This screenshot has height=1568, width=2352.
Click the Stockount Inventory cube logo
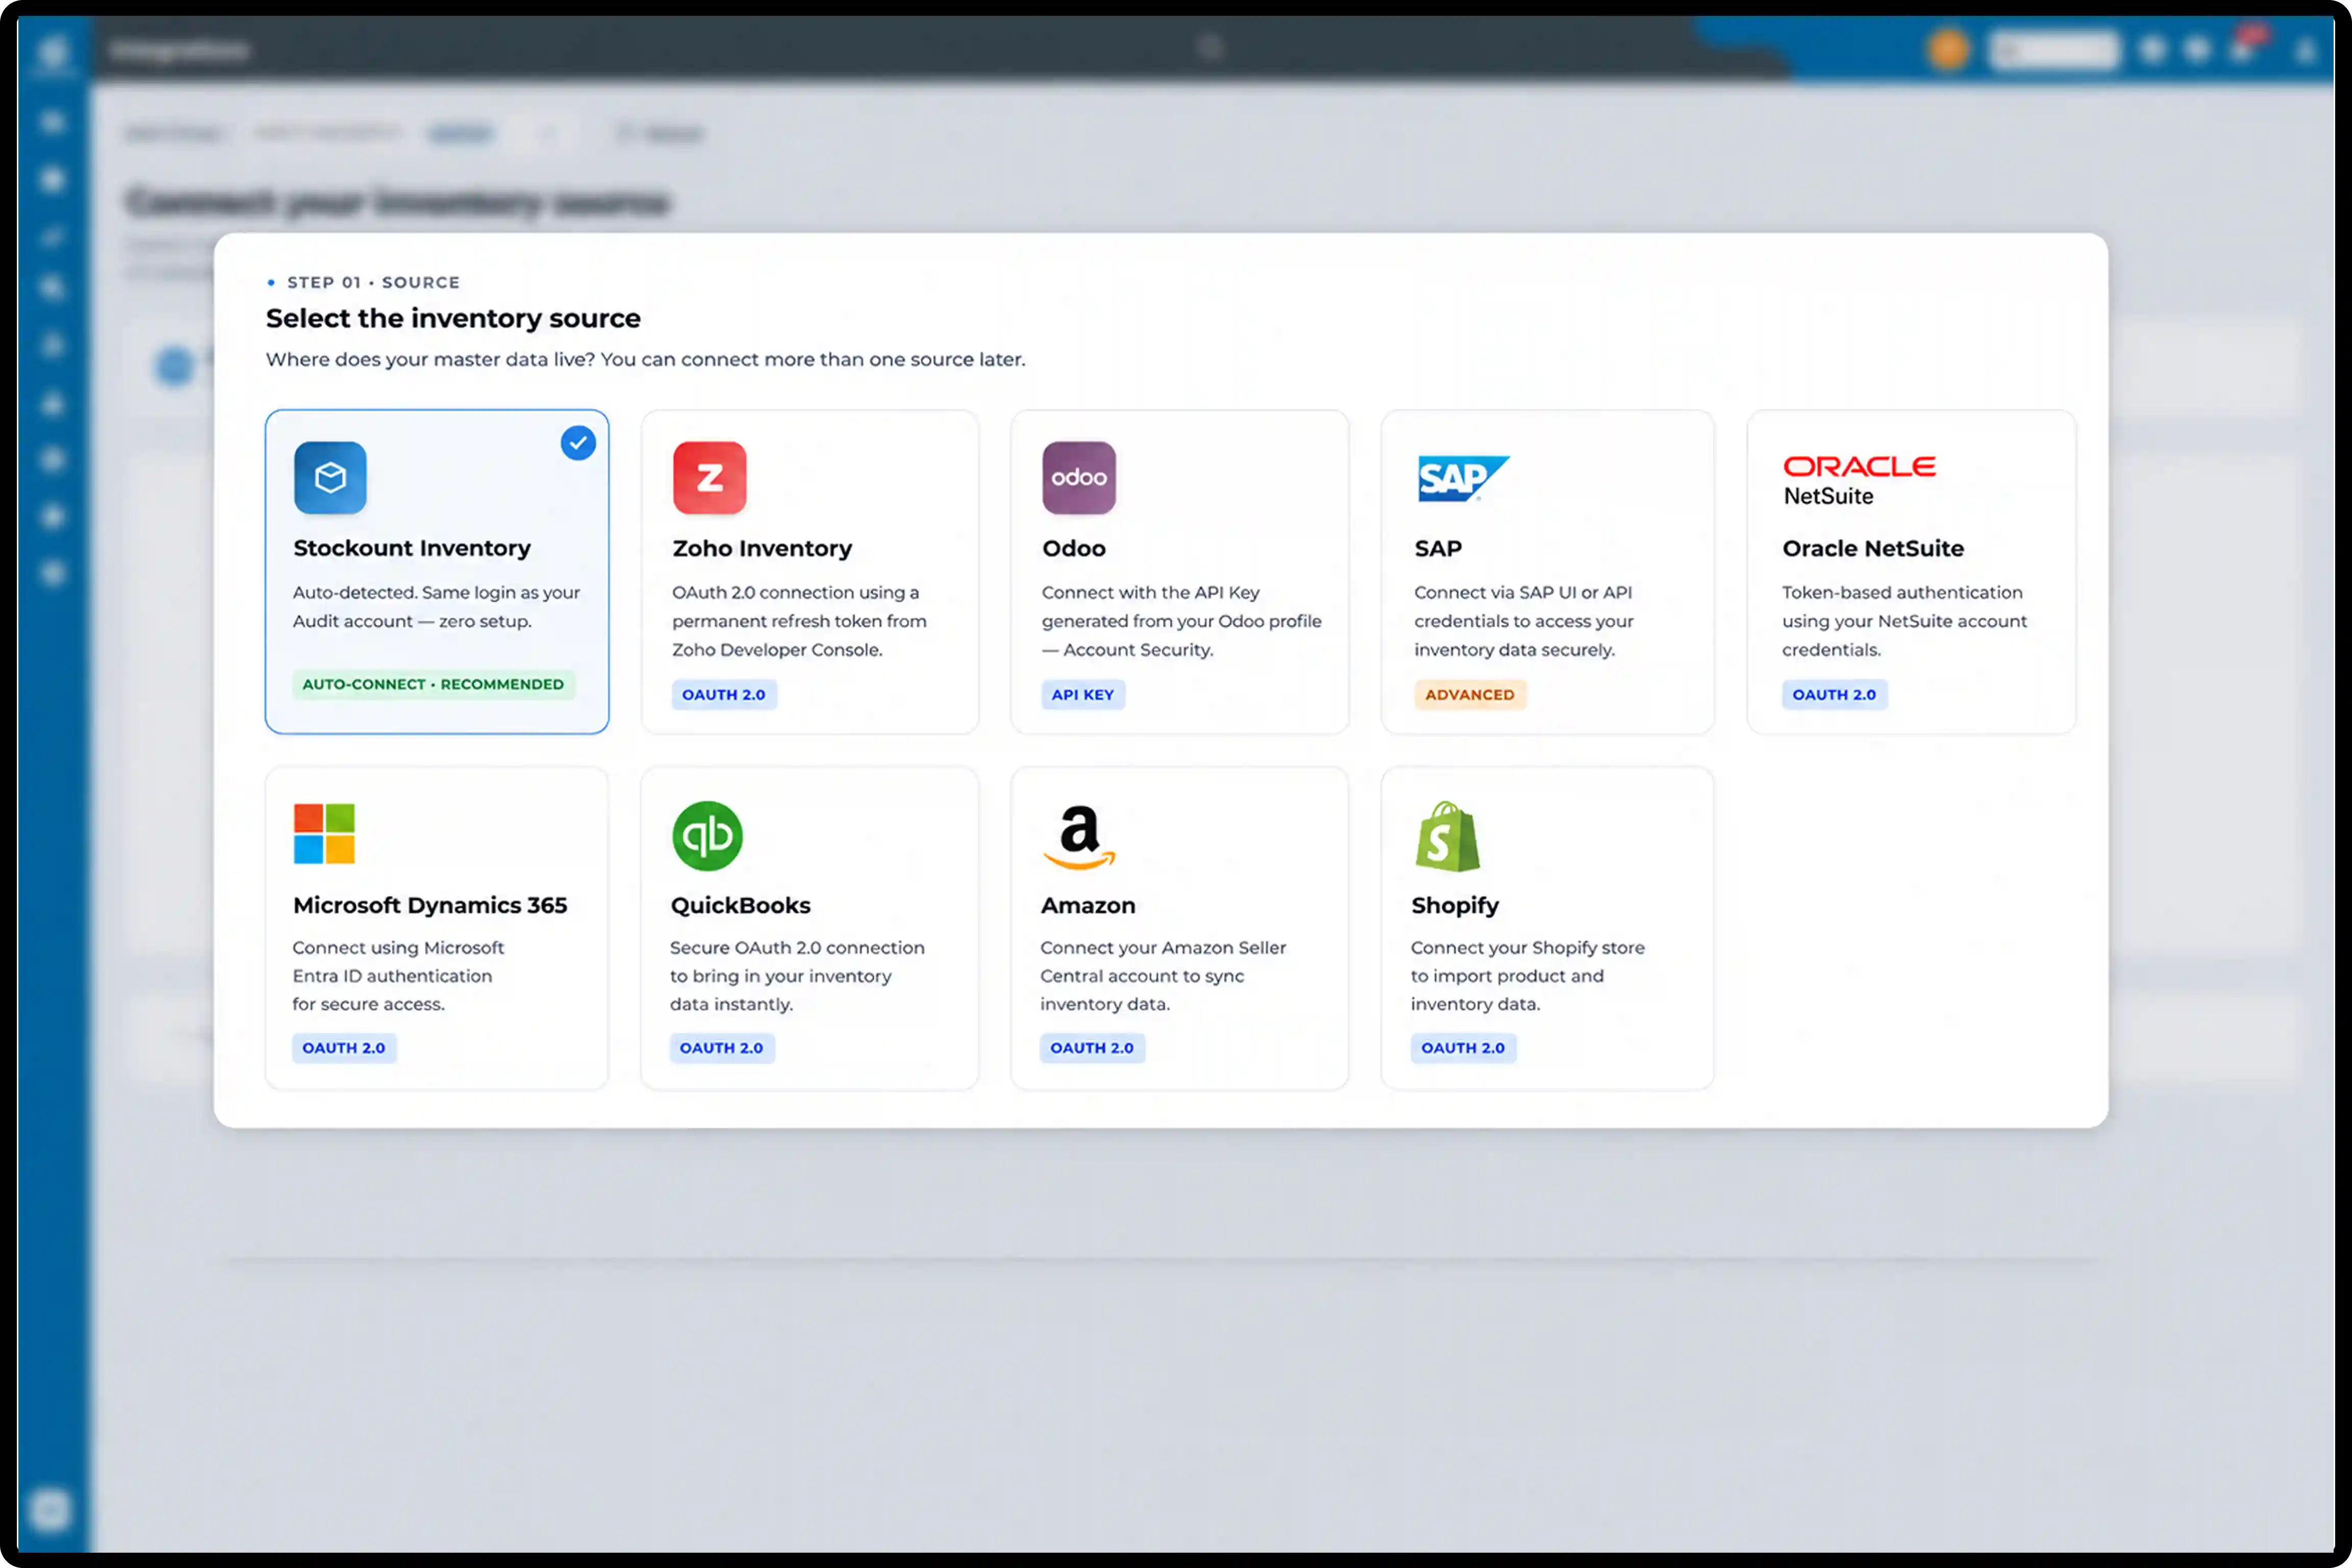(330, 477)
